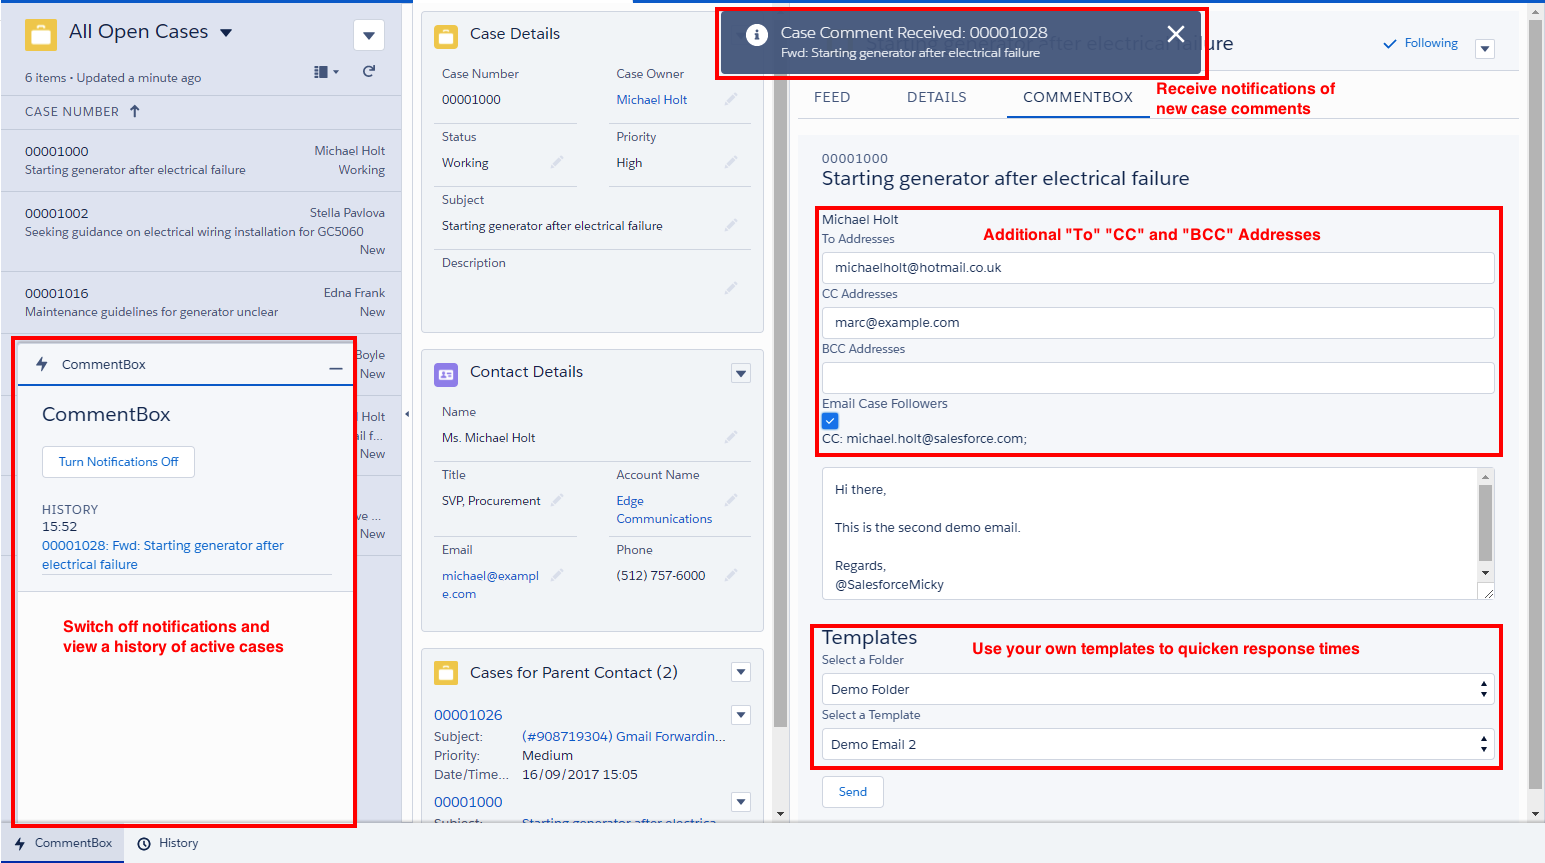Edit the Status field using the pencil icon
Image resolution: width=1545 pixels, height=863 pixels.
[x=557, y=162]
